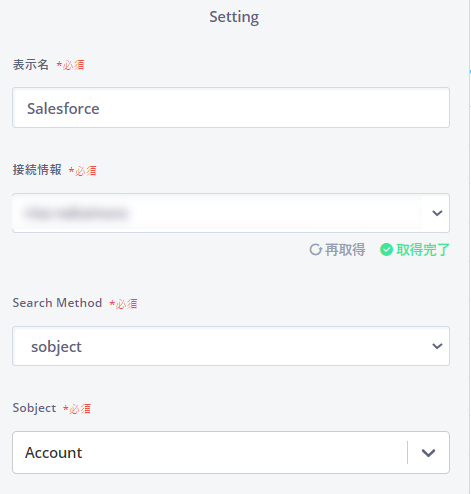Click the chevron arrow in the Search Method dropdown
Screen dimensions: 471x494
click(437, 346)
